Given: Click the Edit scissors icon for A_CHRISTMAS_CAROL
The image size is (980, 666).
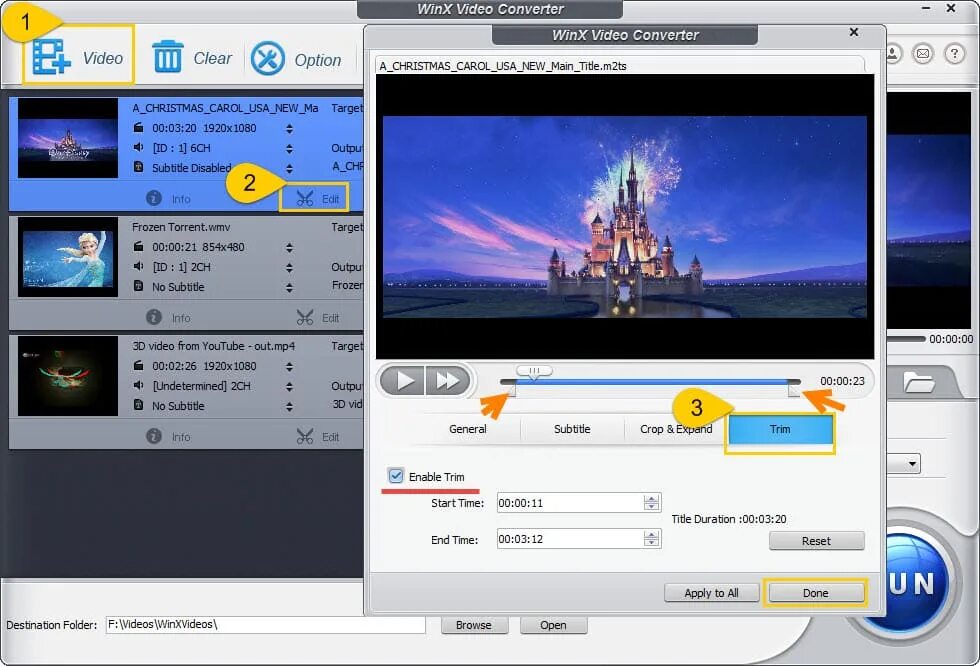Looking at the screenshot, I should [307, 198].
